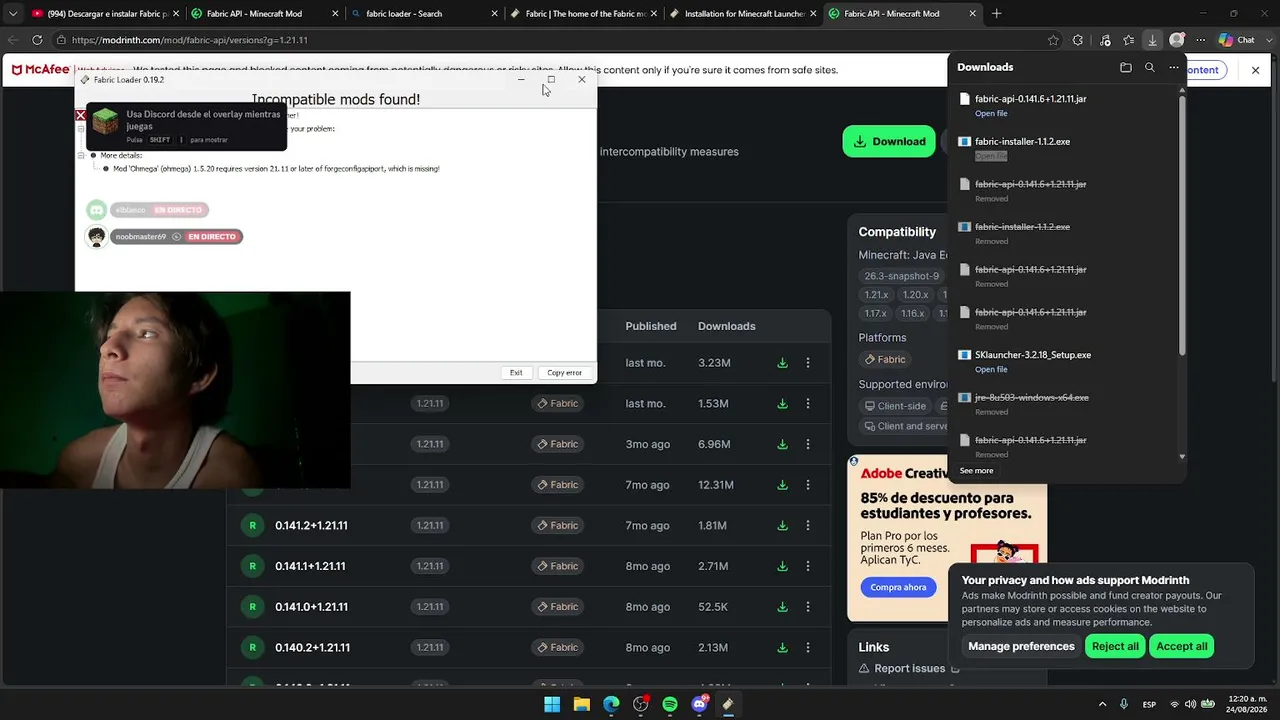
Task: Select the 1.21.x version tag in Compatibility
Action: click(876, 295)
